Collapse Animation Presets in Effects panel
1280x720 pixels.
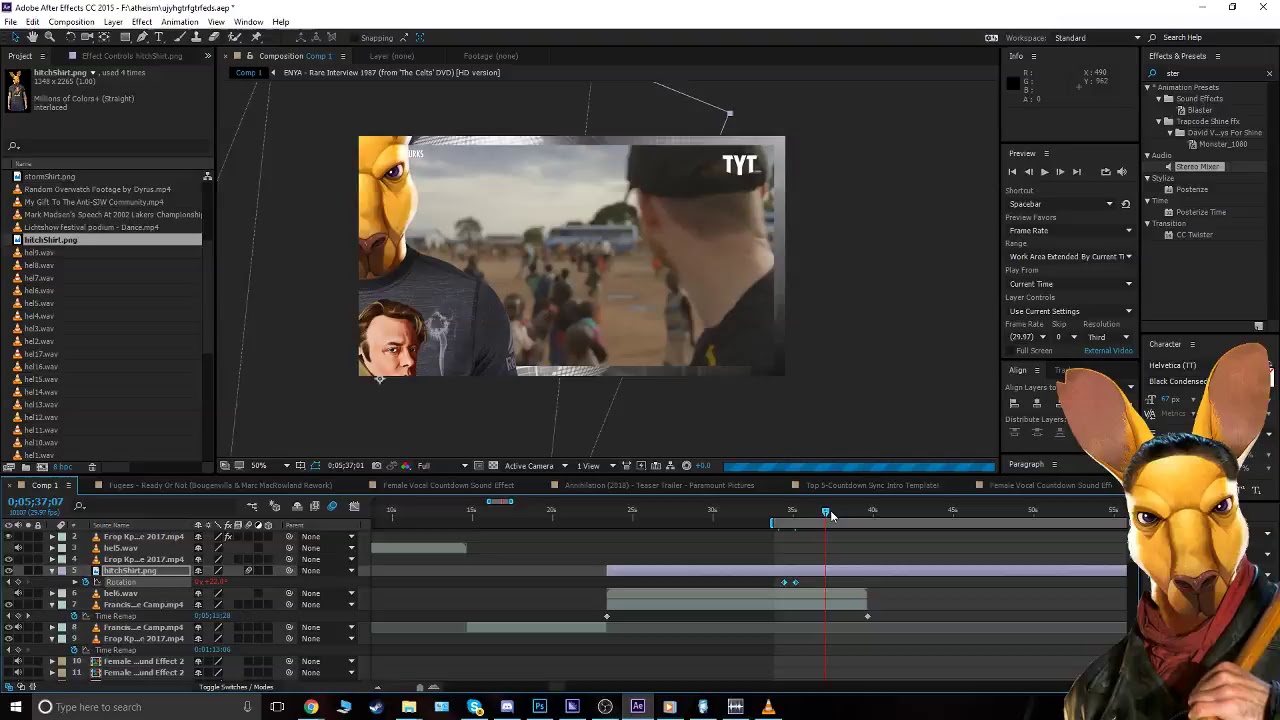1148,87
